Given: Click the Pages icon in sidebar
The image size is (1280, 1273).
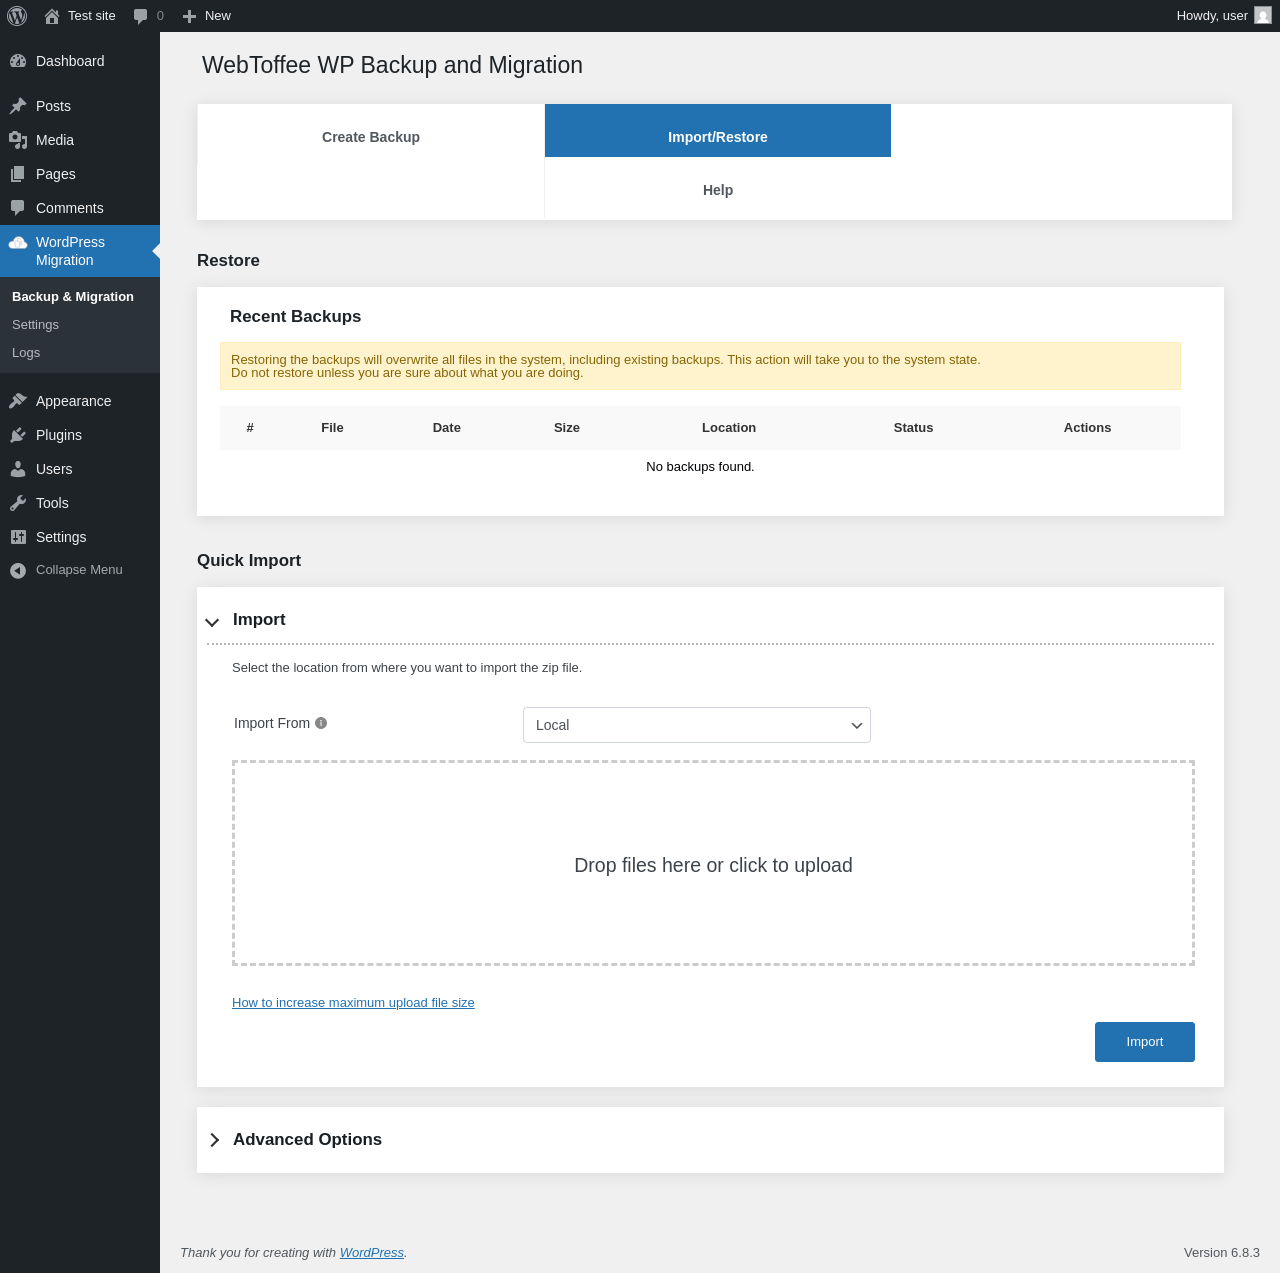Looking at the screenshot, I should tap(18, 174).
